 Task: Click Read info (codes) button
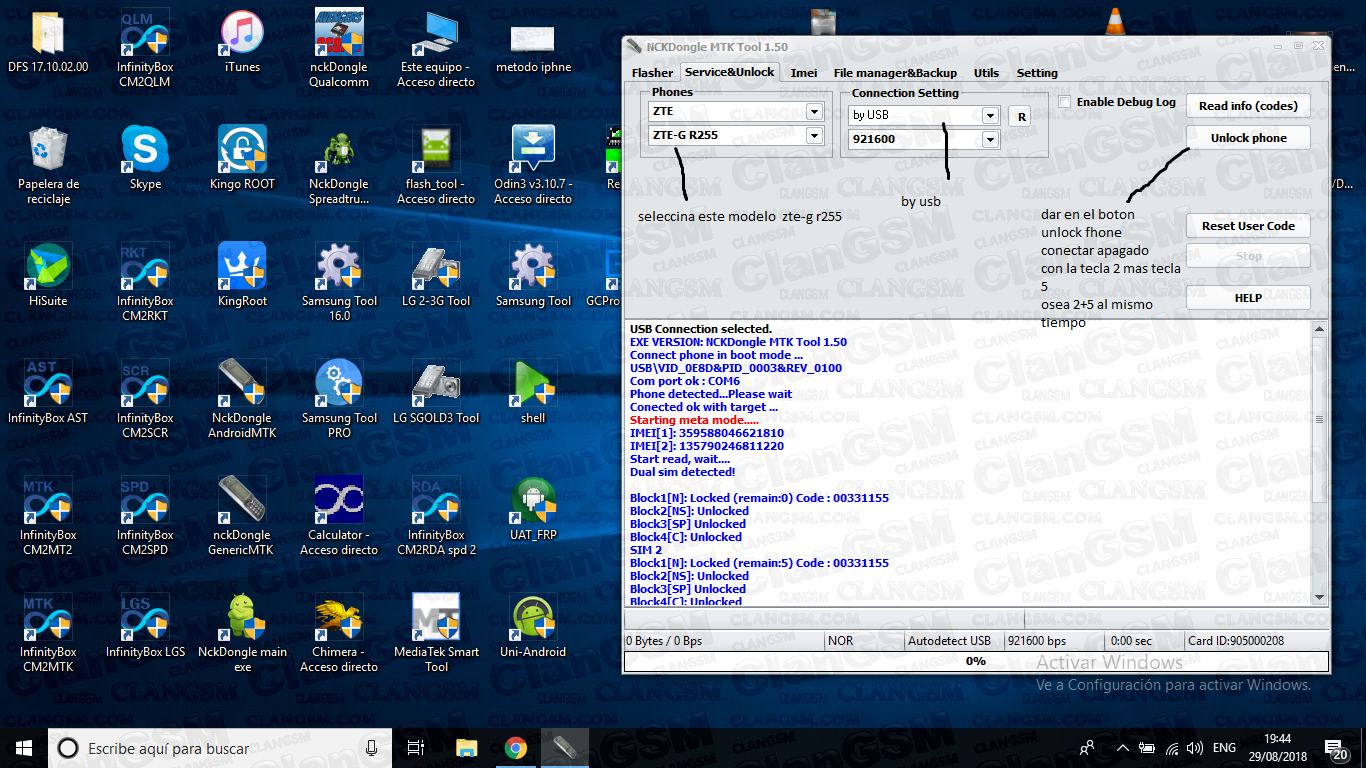coord(1248,106)
